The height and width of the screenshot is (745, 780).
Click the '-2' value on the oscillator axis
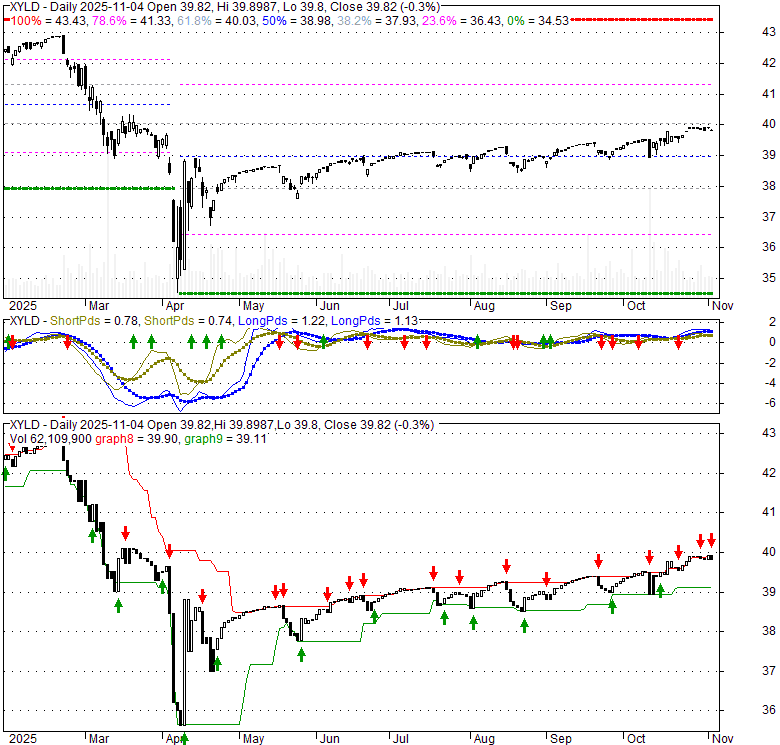[770, 363]
